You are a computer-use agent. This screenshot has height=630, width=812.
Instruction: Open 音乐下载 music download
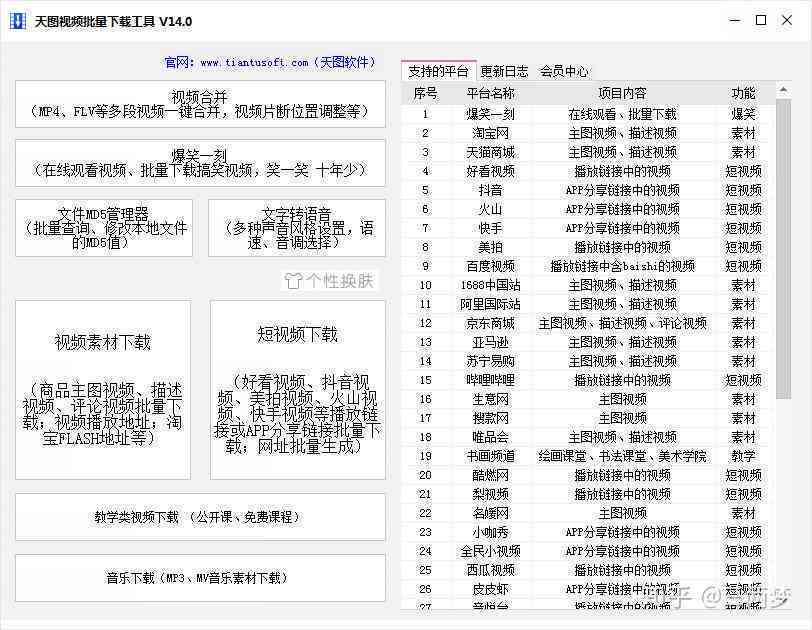(x=200, y=578)
